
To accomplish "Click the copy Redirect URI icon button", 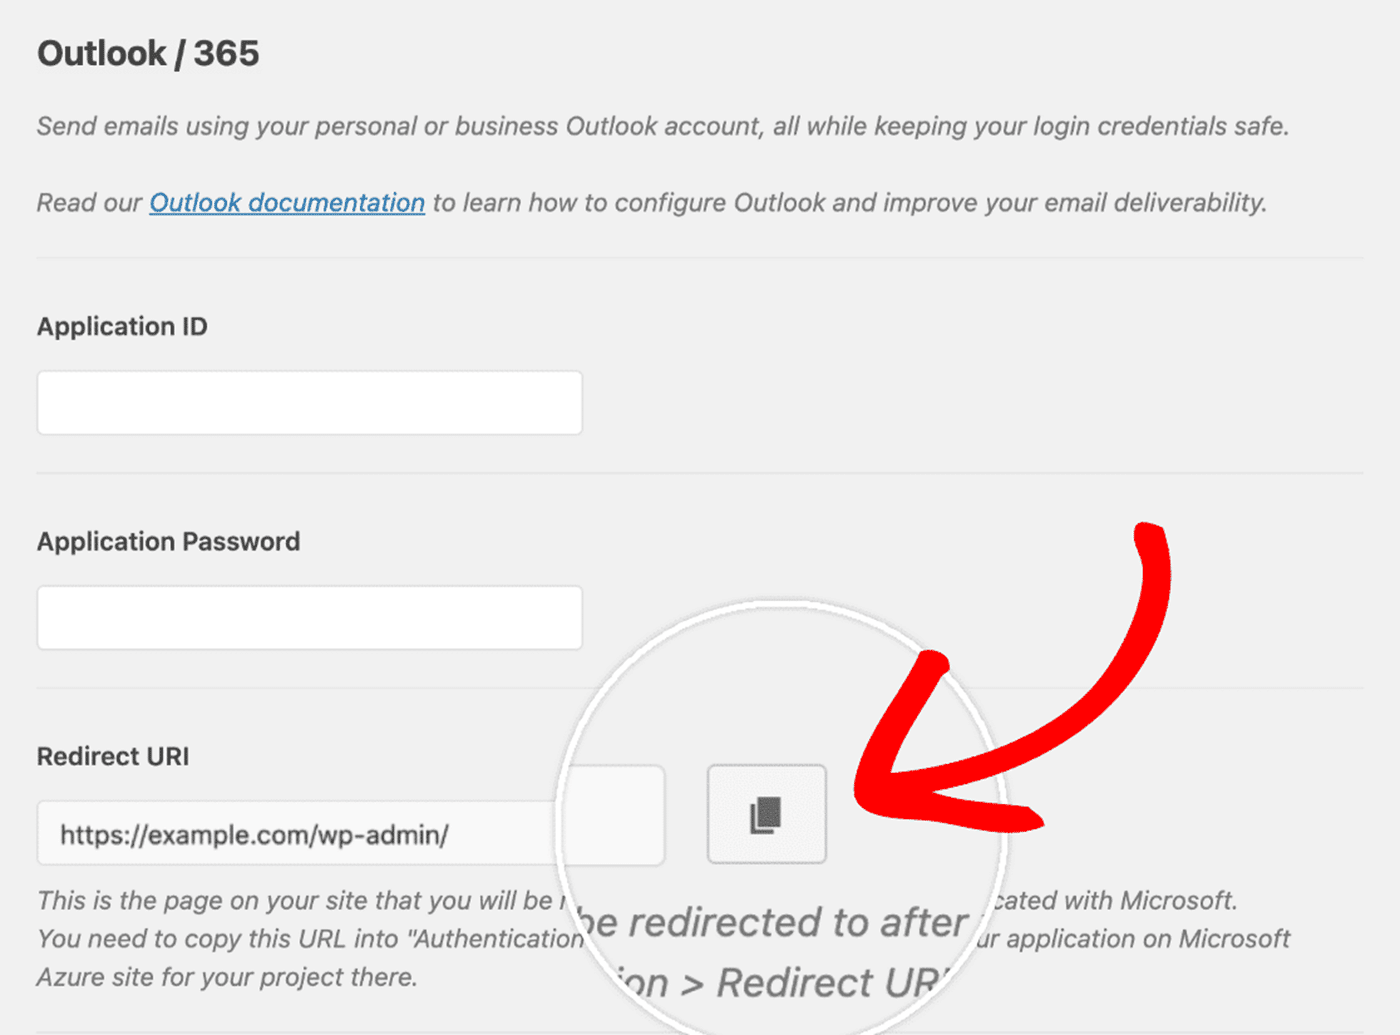I will 766,814.
